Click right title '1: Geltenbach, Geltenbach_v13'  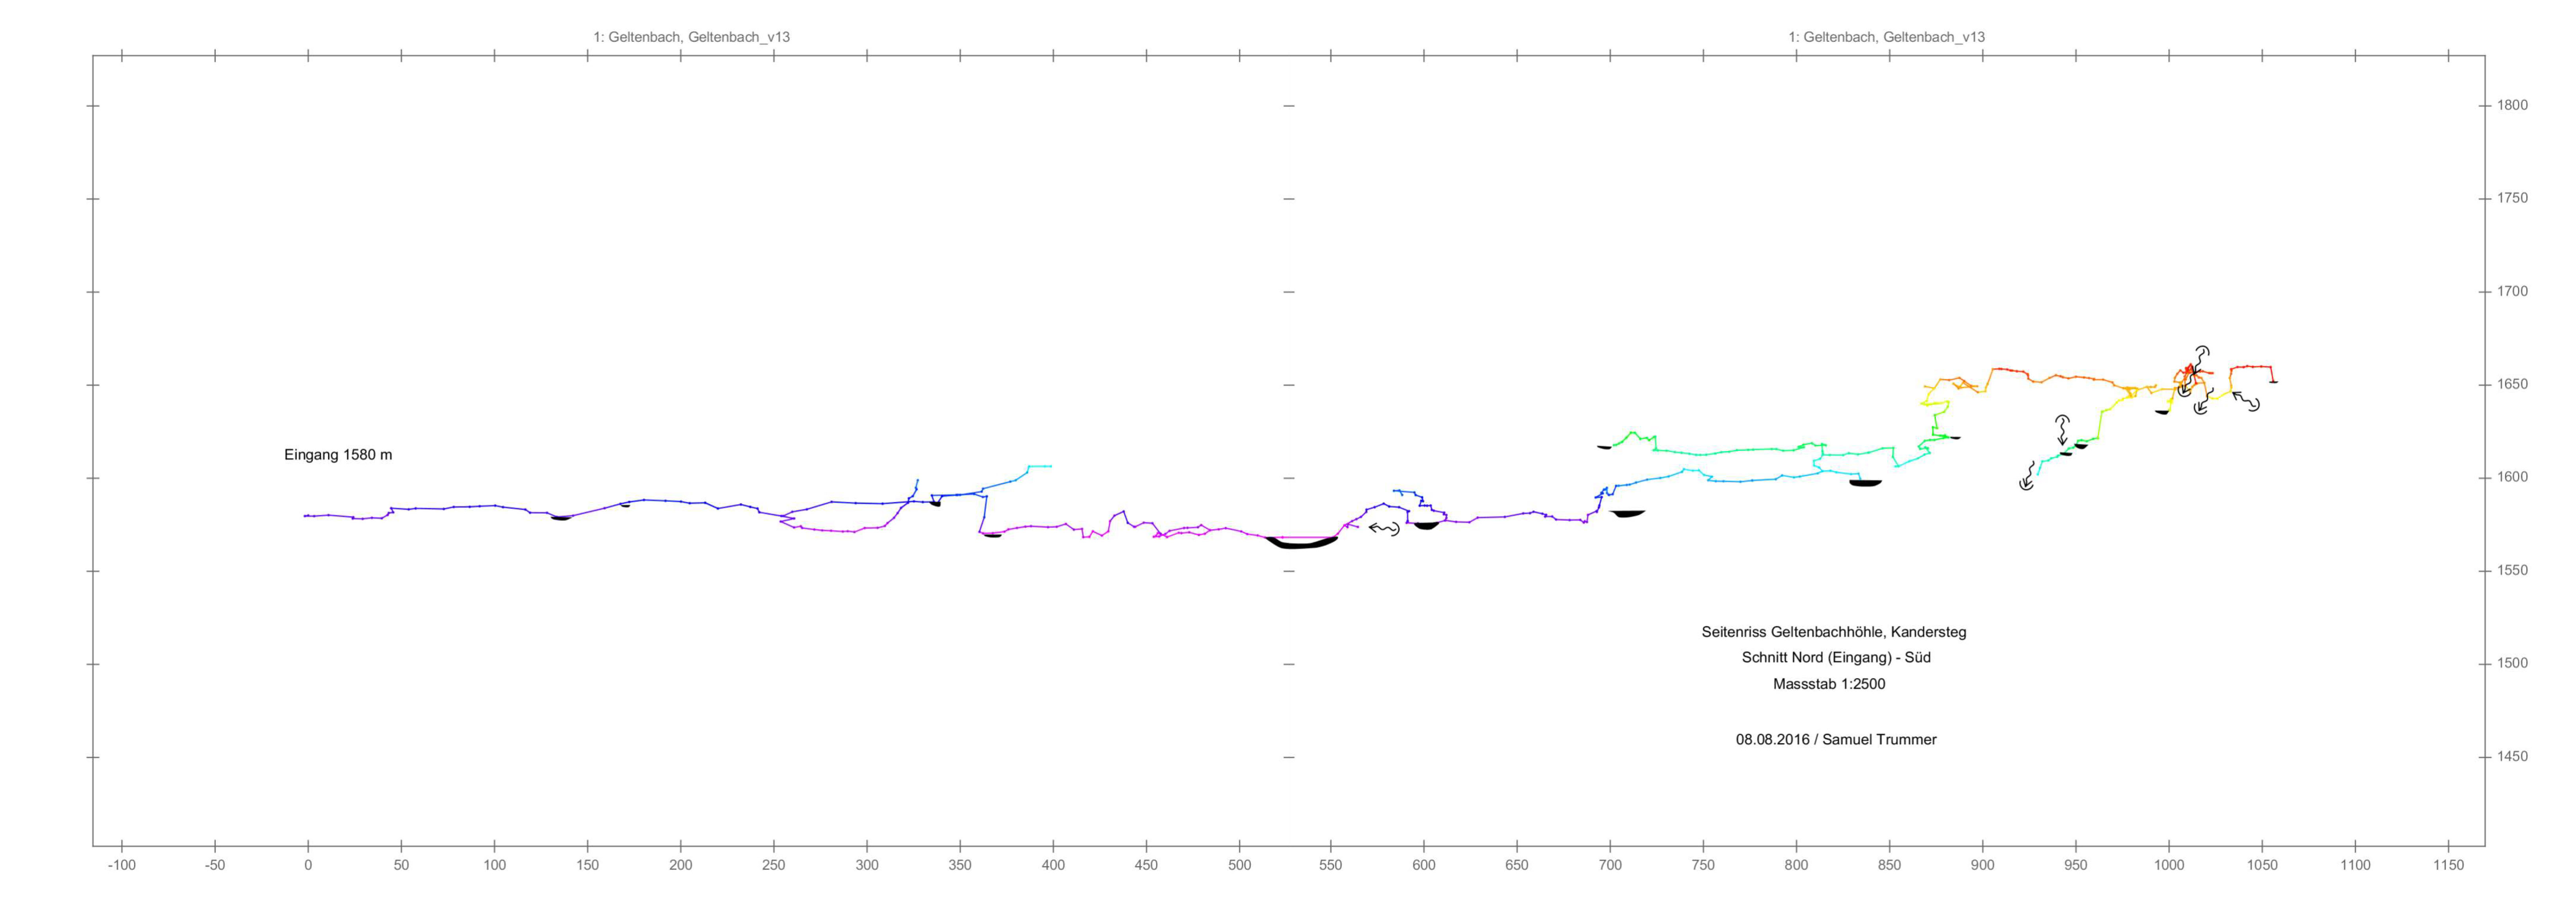coord(1886,37)
